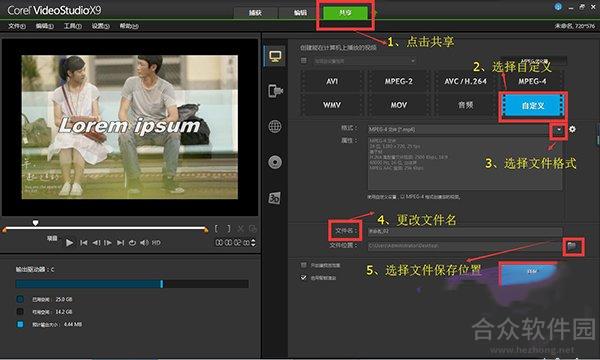Toggle HD preview mode
The image size is (600, 360).
[156, 243]
